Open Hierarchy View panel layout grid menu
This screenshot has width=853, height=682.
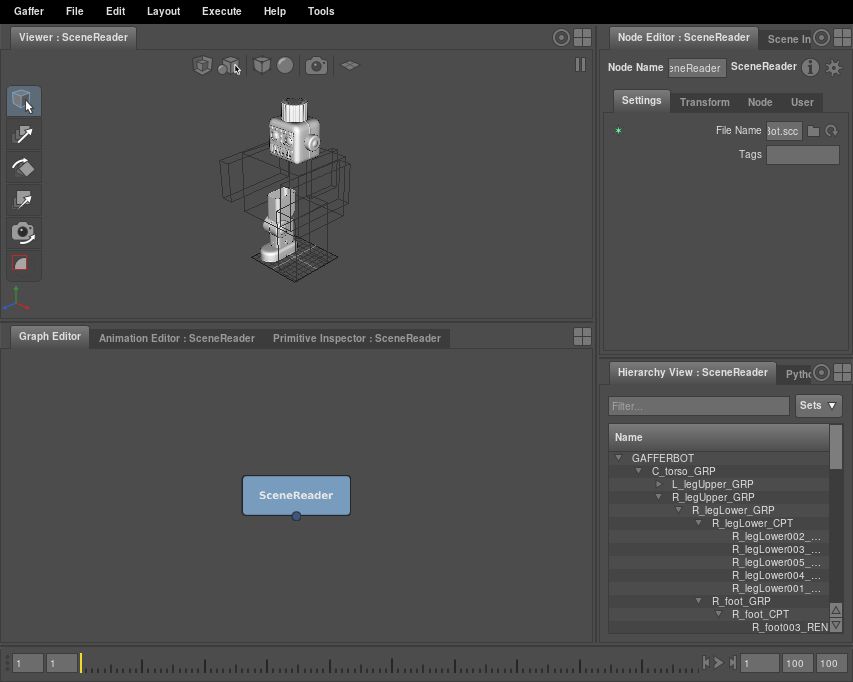842,373
